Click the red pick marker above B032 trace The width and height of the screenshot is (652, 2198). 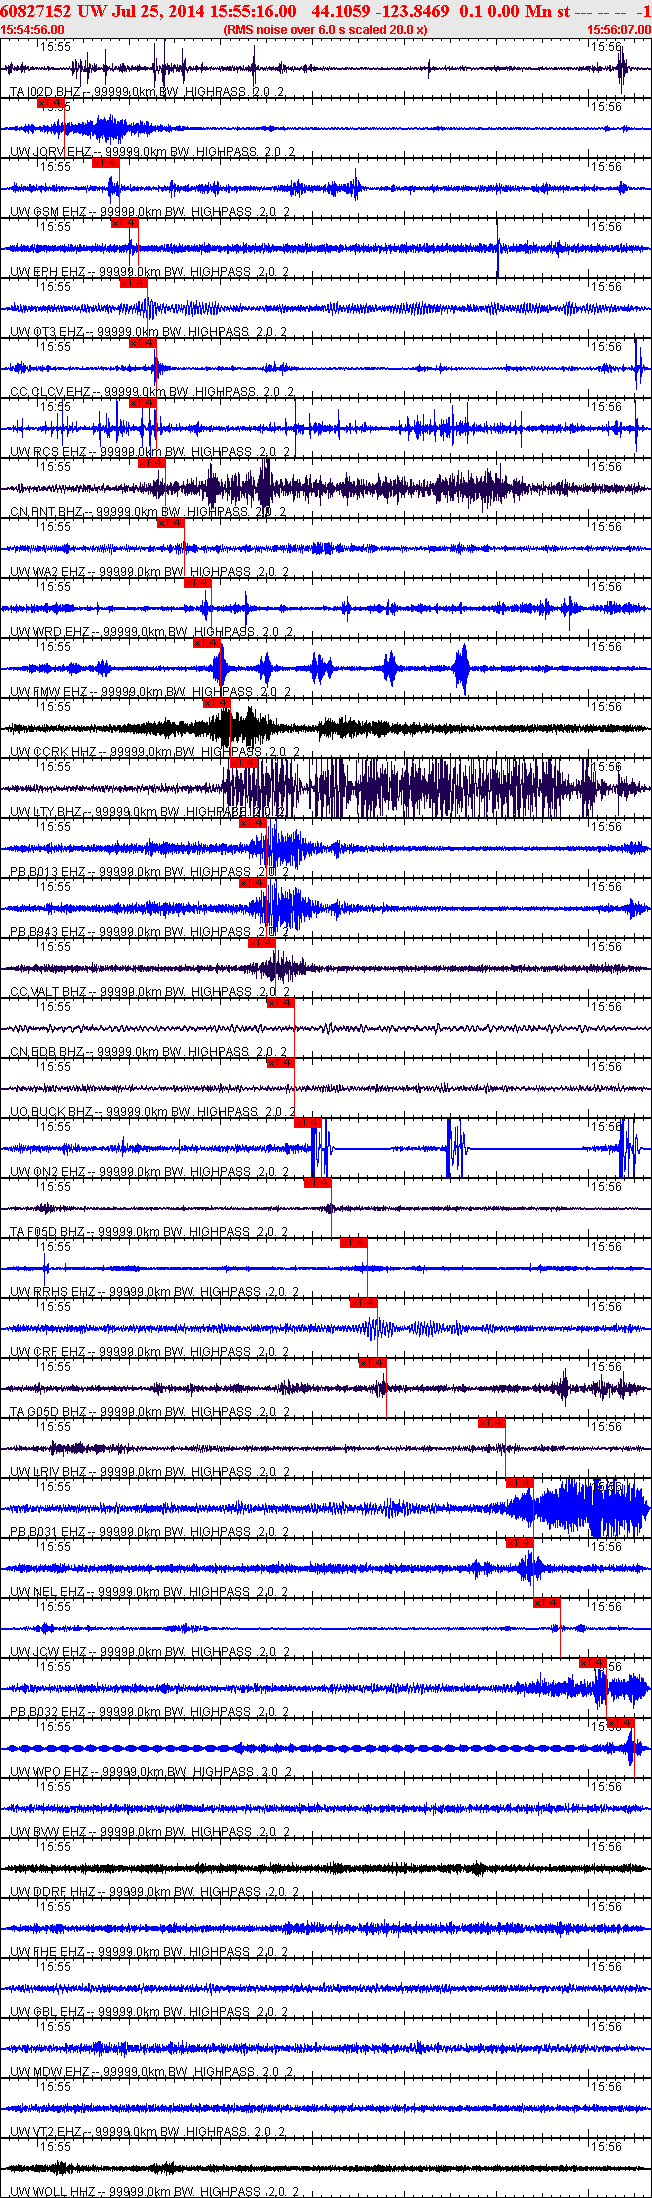click(593, 1662)
